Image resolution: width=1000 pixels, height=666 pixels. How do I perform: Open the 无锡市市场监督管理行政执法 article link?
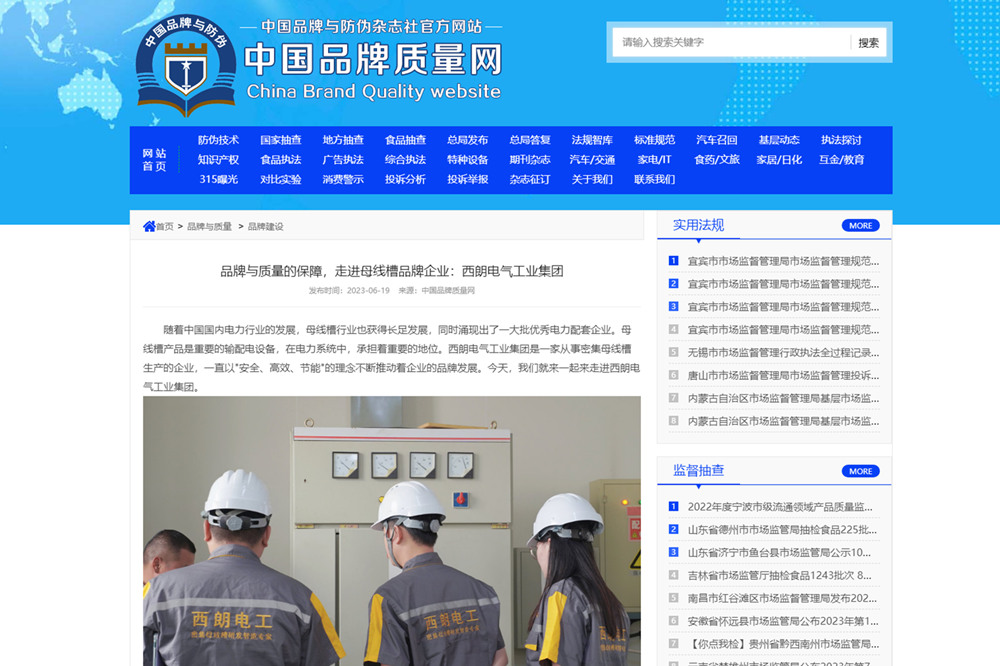click(783, 352)
